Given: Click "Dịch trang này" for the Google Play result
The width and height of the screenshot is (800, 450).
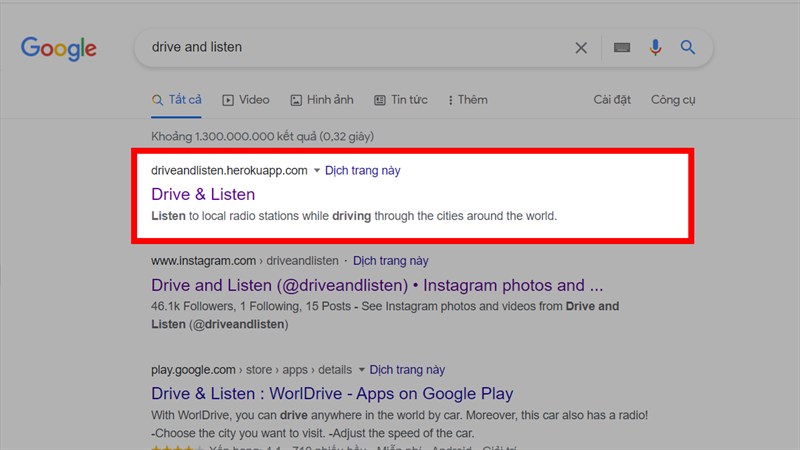Looking at the screenshot, I should click(407, 370).
